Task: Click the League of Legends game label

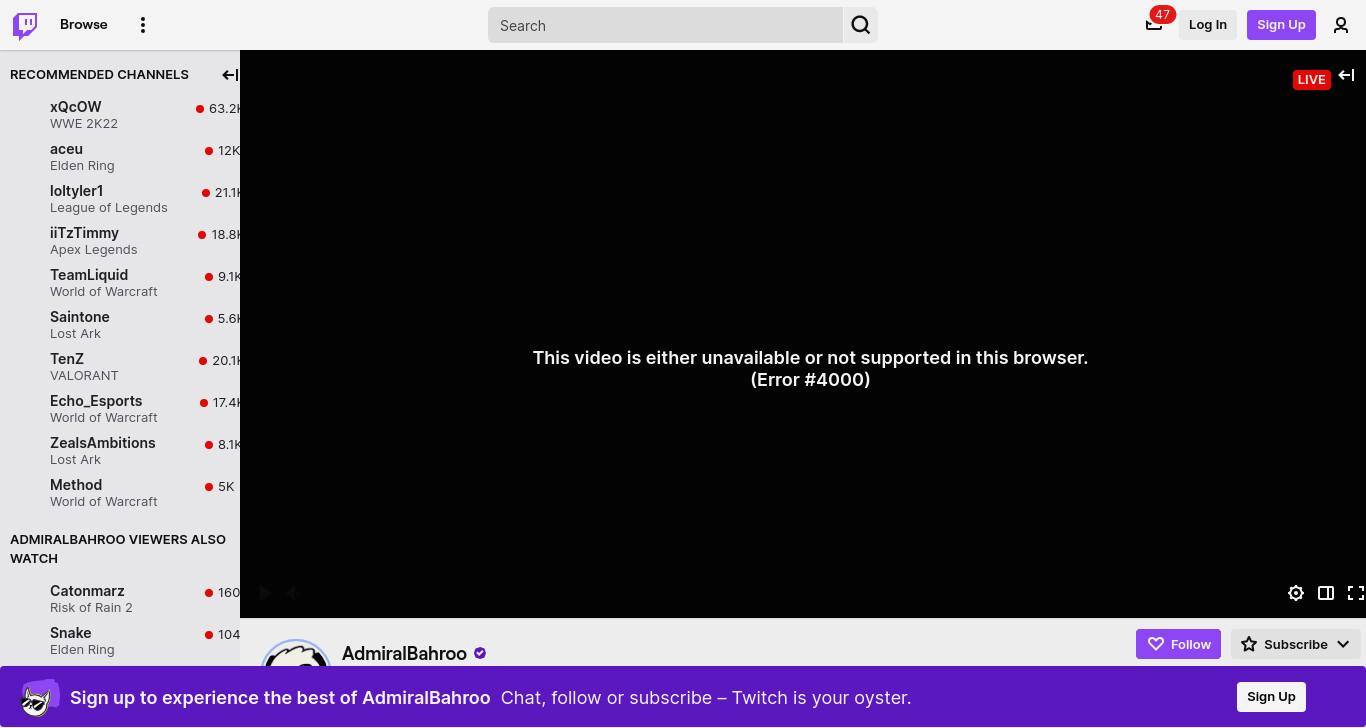Action: [108, 207]
